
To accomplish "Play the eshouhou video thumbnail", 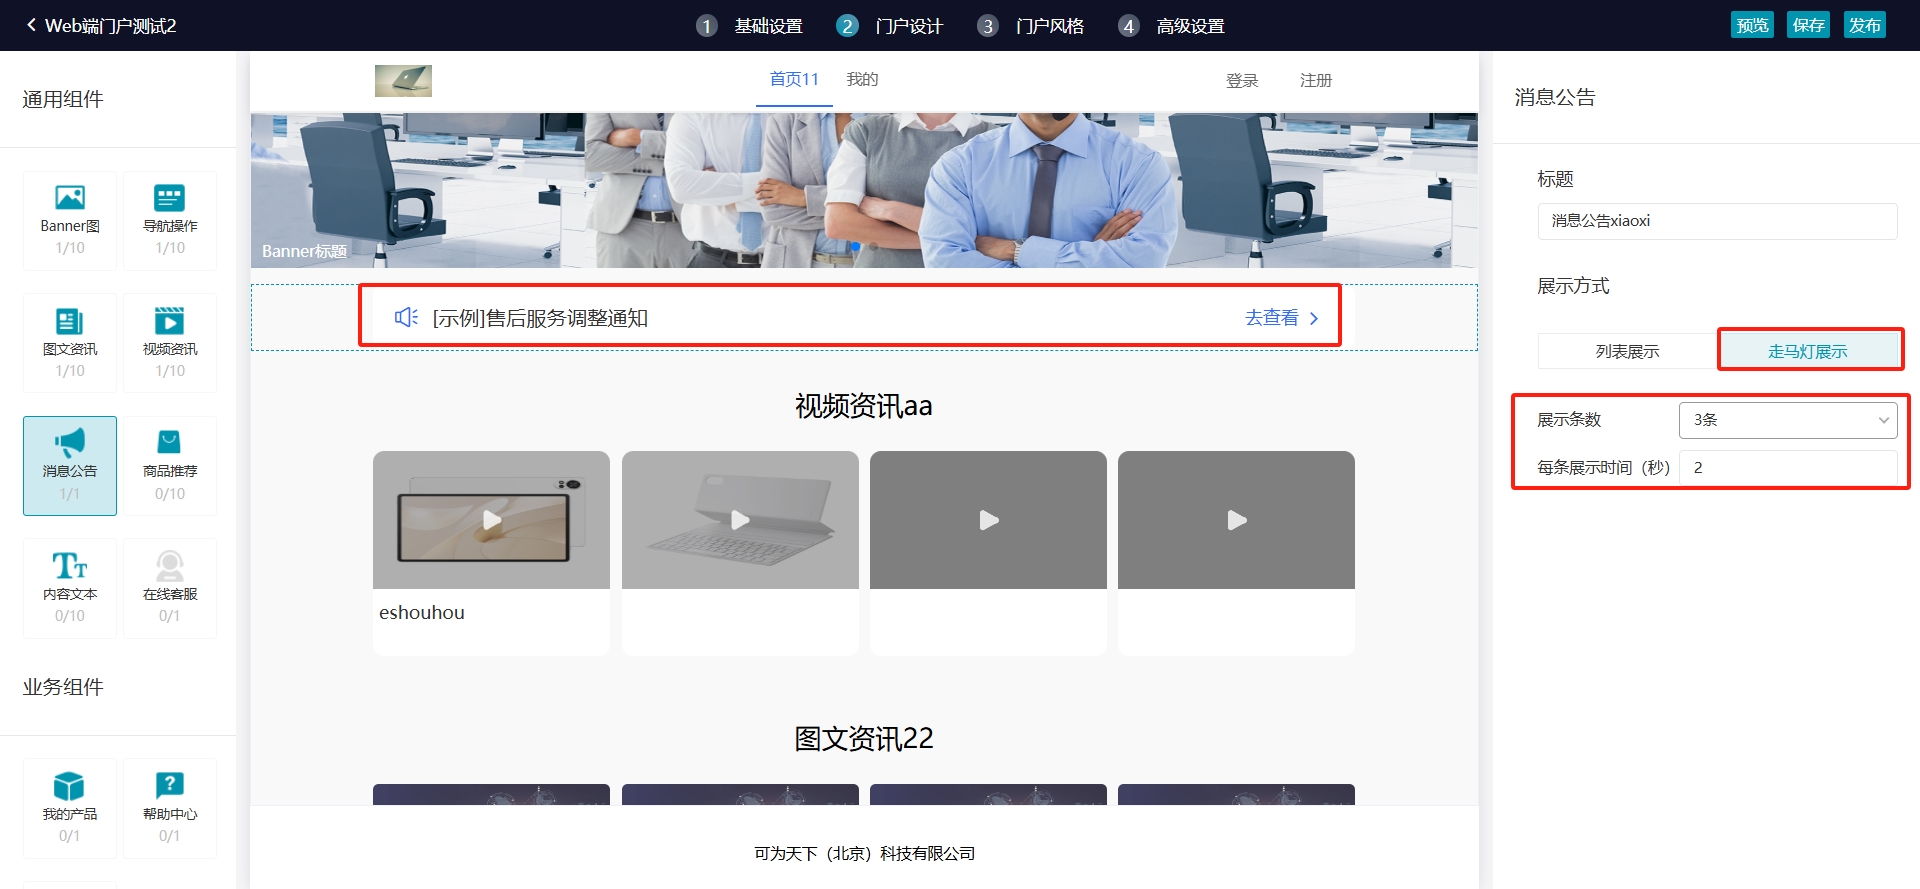I will pyautogui.click(x=491, y=520).
